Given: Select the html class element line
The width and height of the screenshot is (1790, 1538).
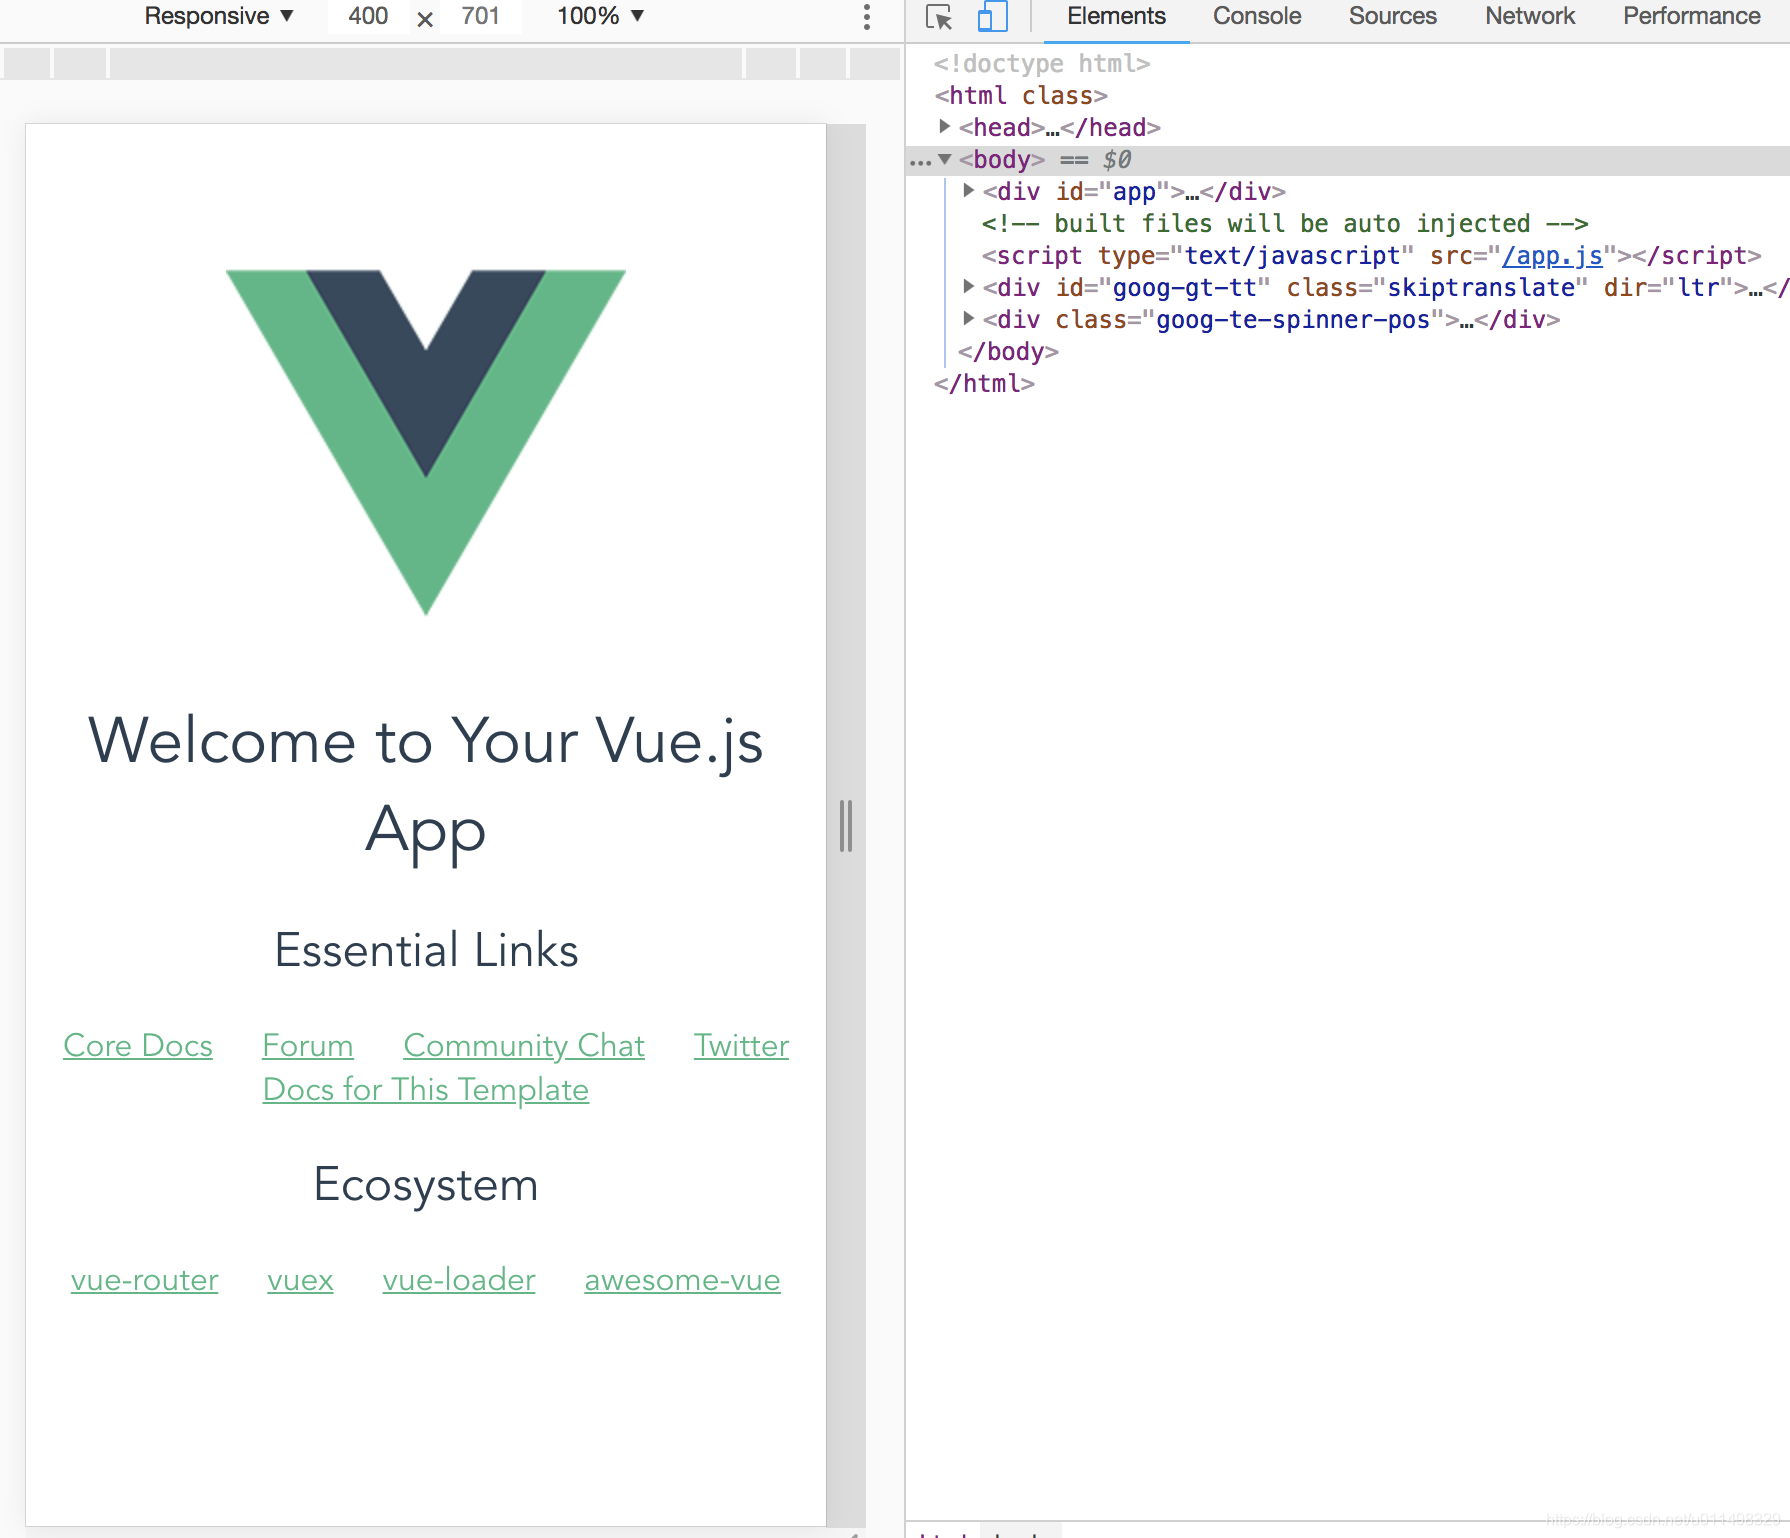Looking at the screenshot, I should point(1021,96).
